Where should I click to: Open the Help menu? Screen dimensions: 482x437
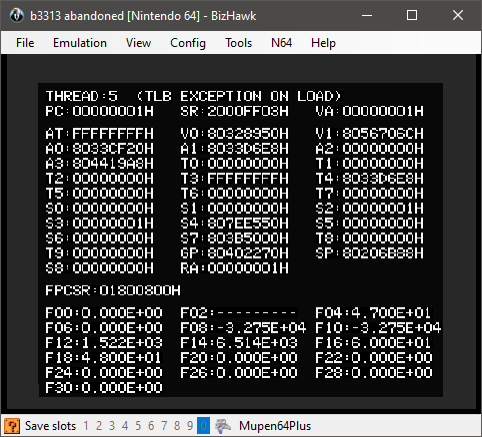pyautogui.click(x=323, y=43)
